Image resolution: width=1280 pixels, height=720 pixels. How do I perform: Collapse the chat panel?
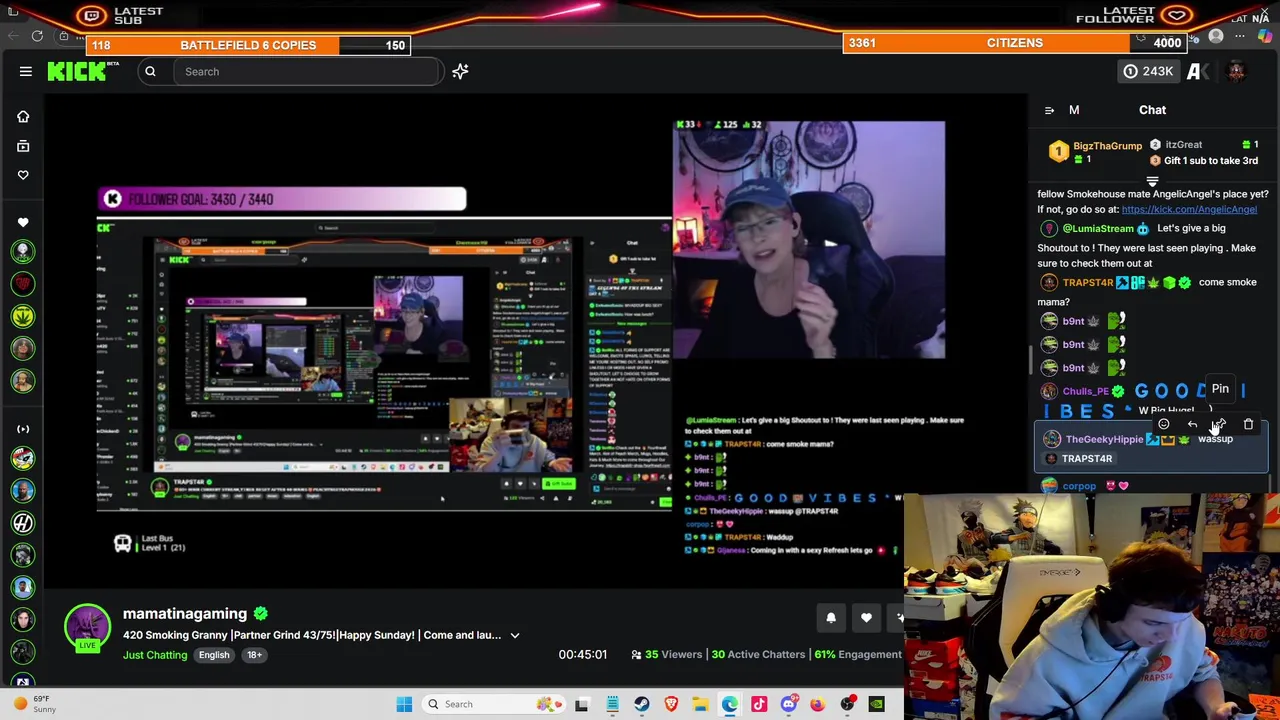[x=1049, y=110]
